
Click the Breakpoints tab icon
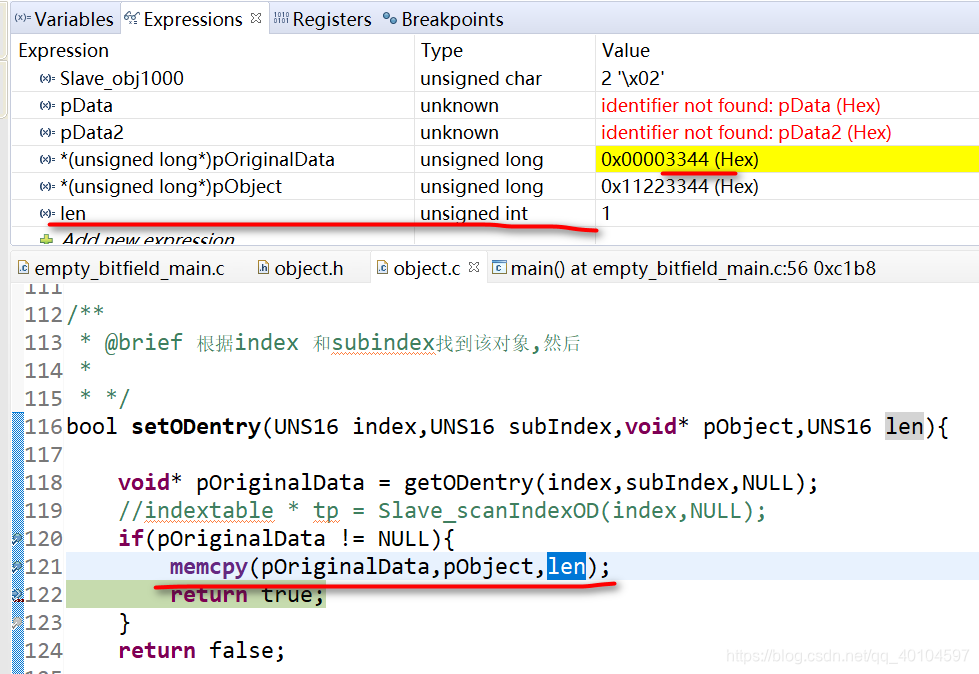tap(390, 19)
